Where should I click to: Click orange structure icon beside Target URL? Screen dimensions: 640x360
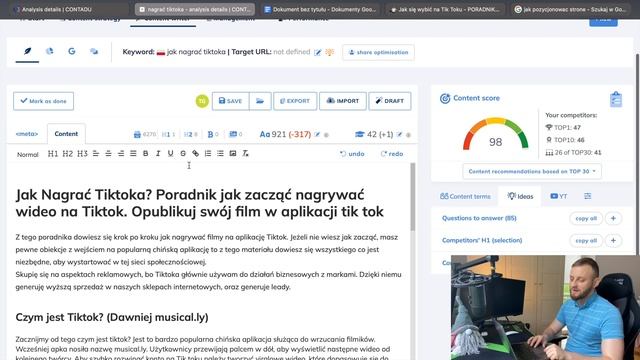pos(329,52)
